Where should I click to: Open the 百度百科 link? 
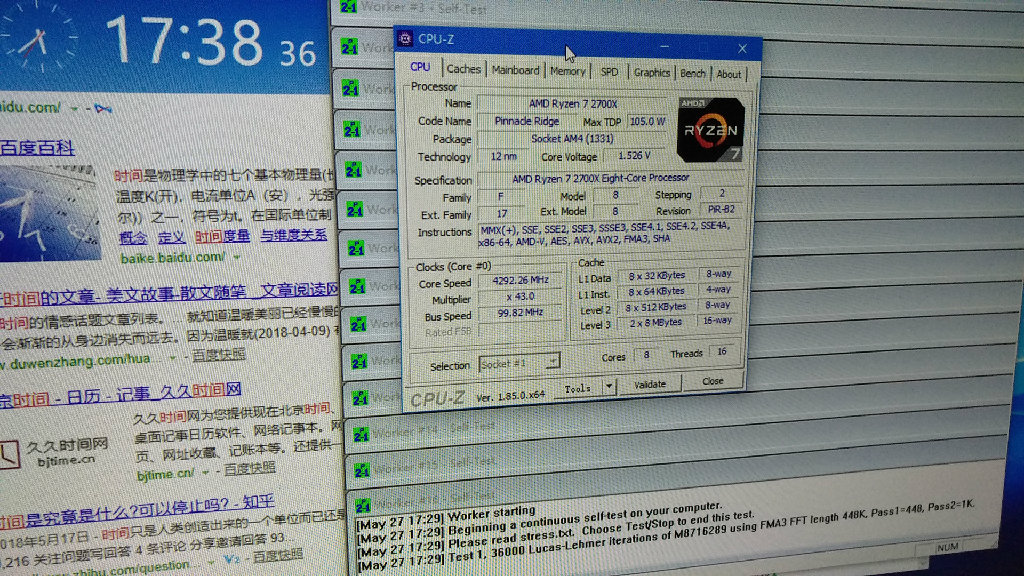coord(37,148)
